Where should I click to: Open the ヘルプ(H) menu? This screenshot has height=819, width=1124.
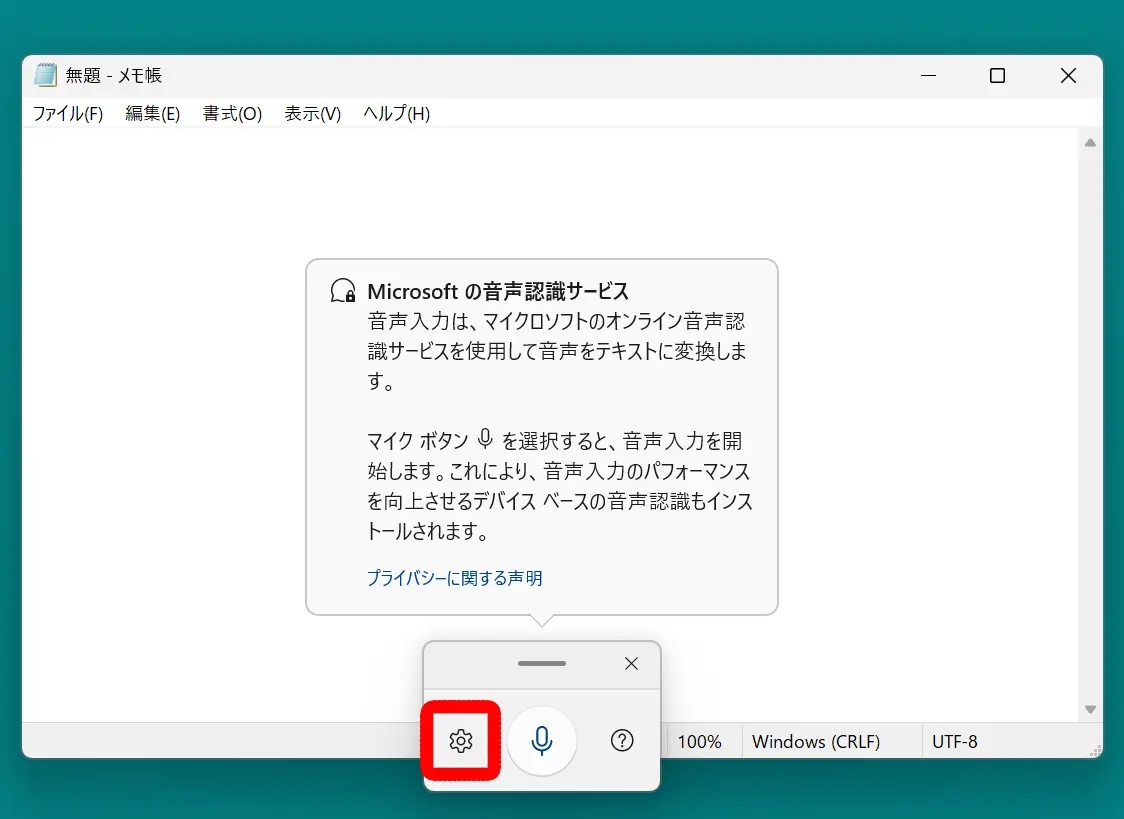395,113
